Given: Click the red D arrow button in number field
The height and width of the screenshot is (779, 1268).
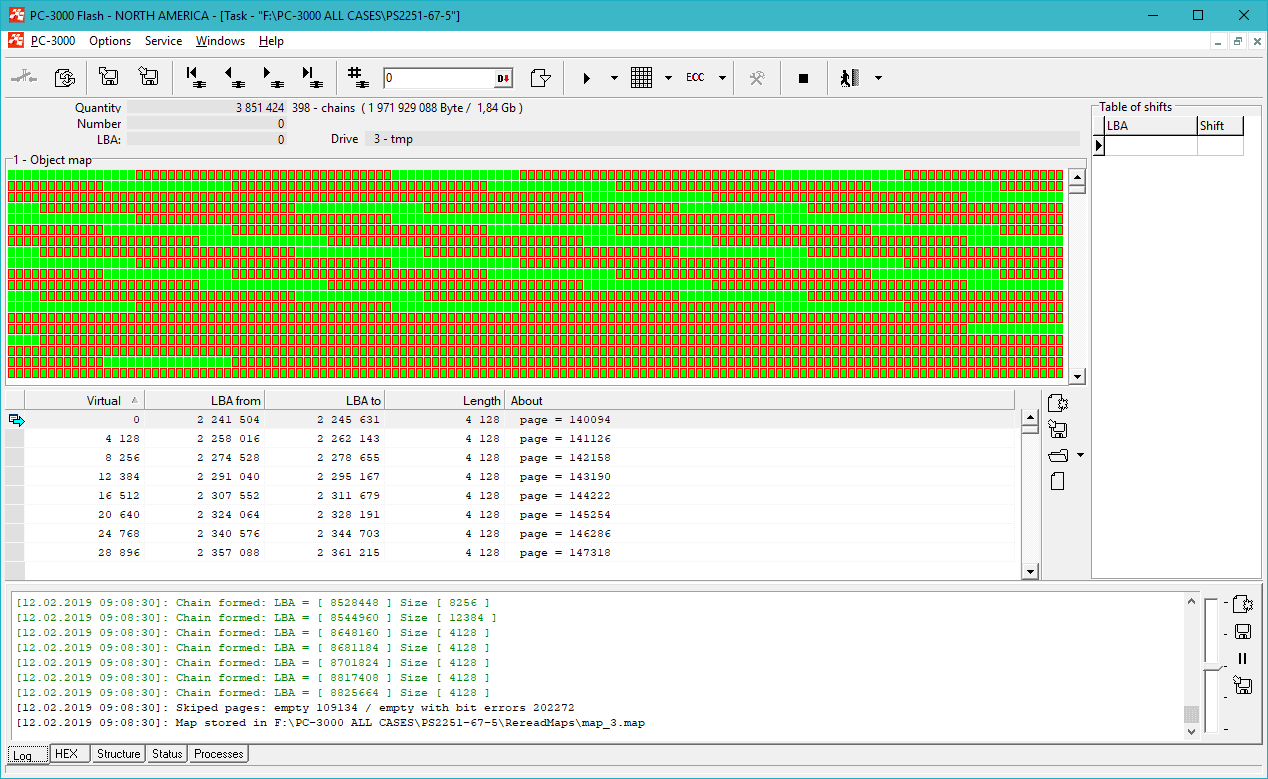Looking at the screenshot, I should point(503,79).
